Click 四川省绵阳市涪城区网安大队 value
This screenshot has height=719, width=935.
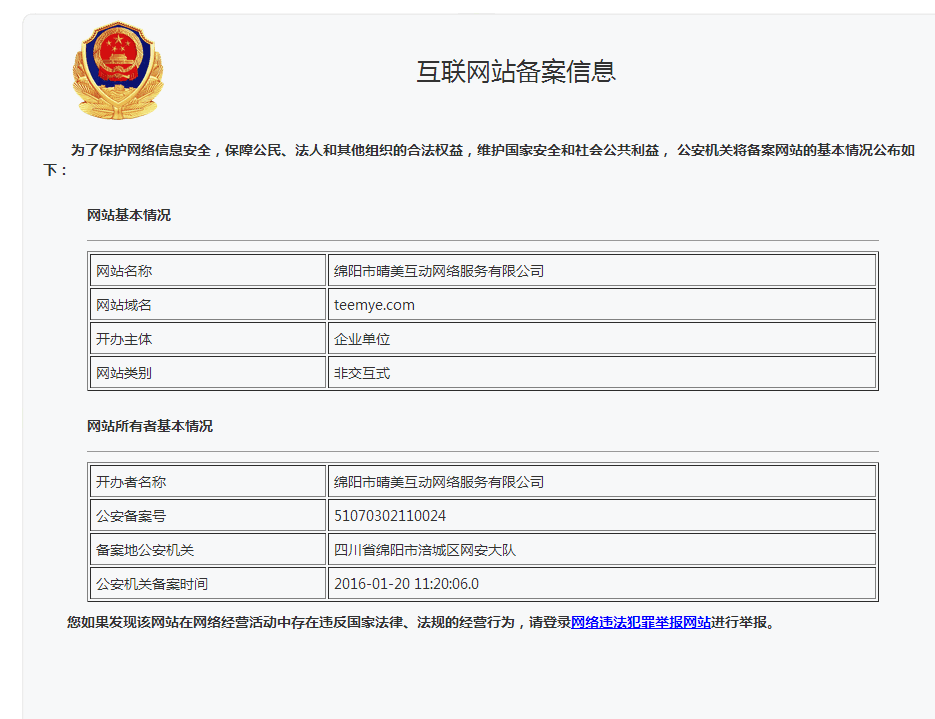[x=425, y=550]
